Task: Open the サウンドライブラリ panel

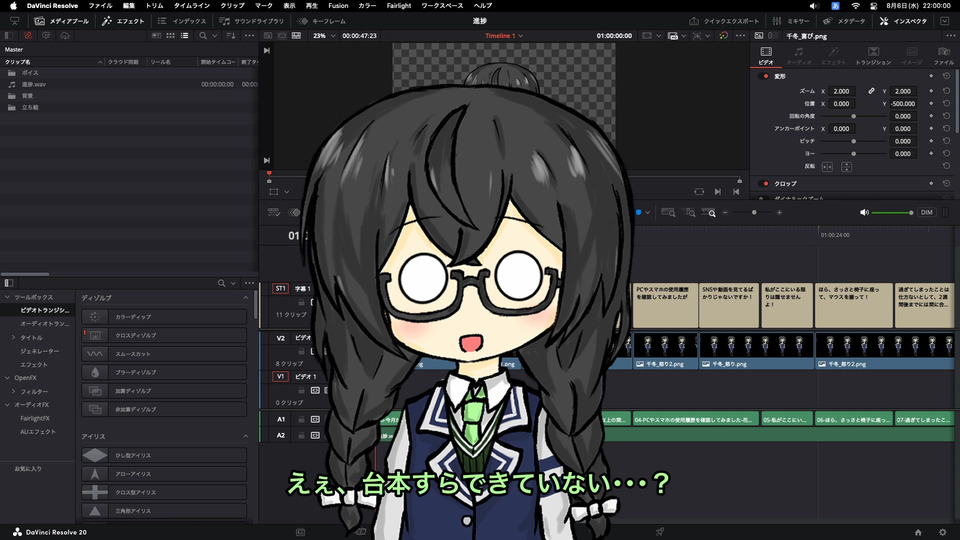Action: tap(252, 21)
